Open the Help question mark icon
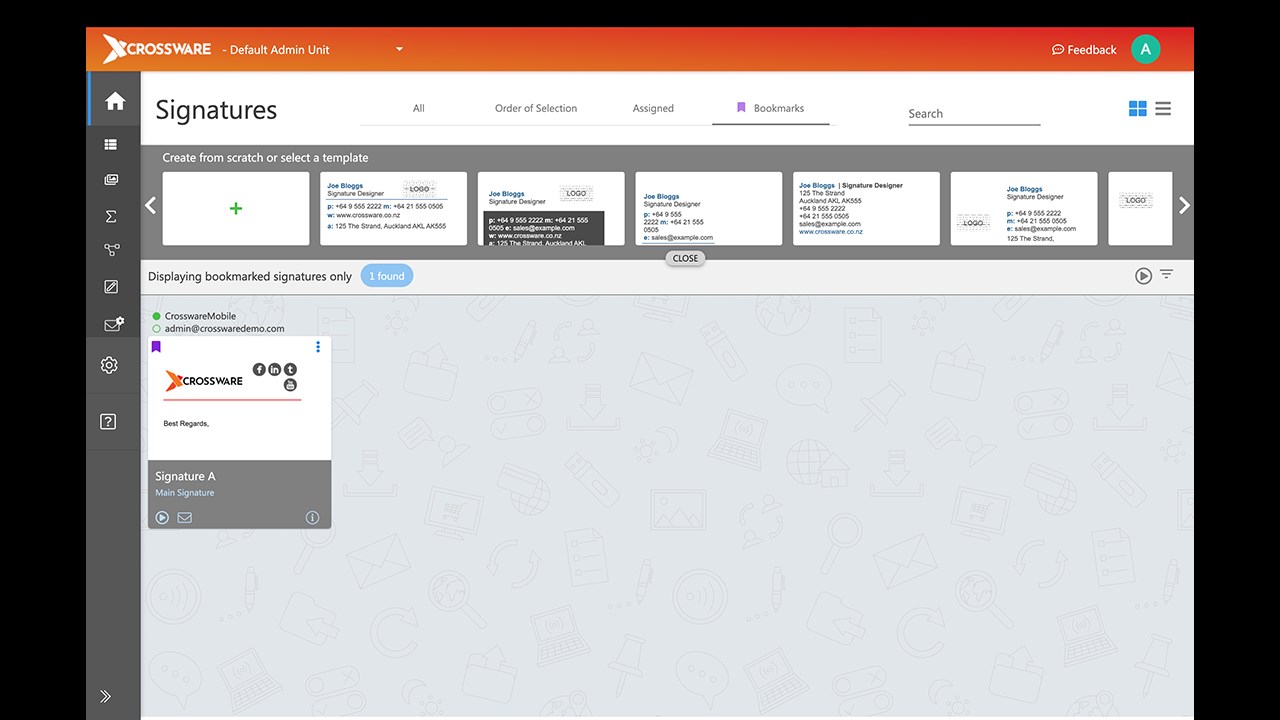 (109, 422)
